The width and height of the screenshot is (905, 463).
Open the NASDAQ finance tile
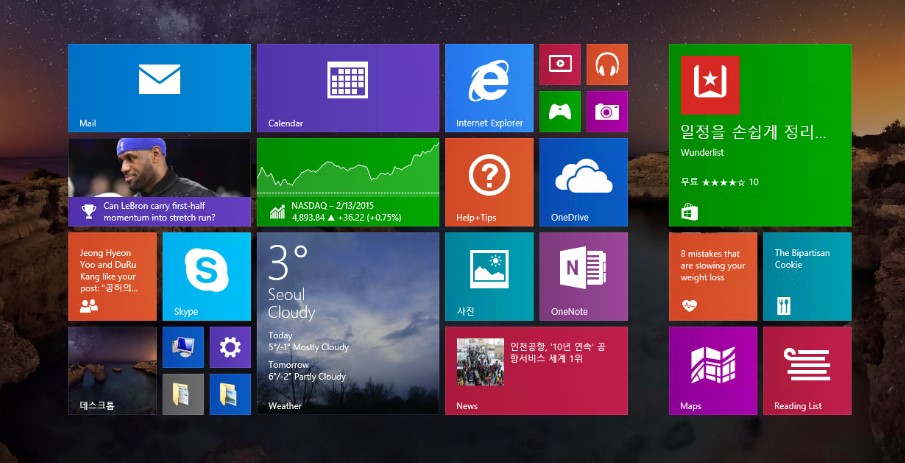coord(347,182)
